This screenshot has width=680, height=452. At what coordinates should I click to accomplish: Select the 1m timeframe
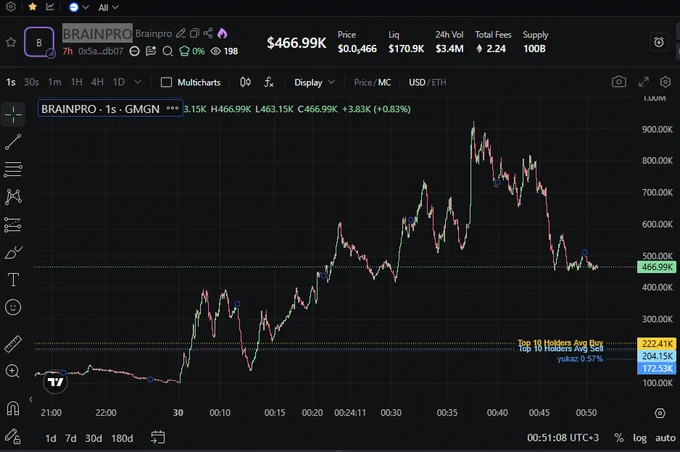tap(54, 82)
